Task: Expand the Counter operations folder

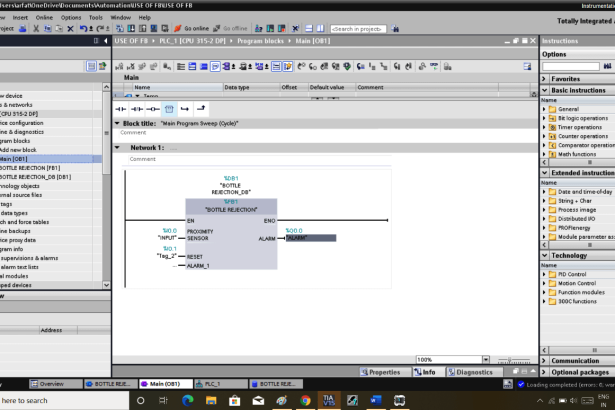Action: click(545, 136)
